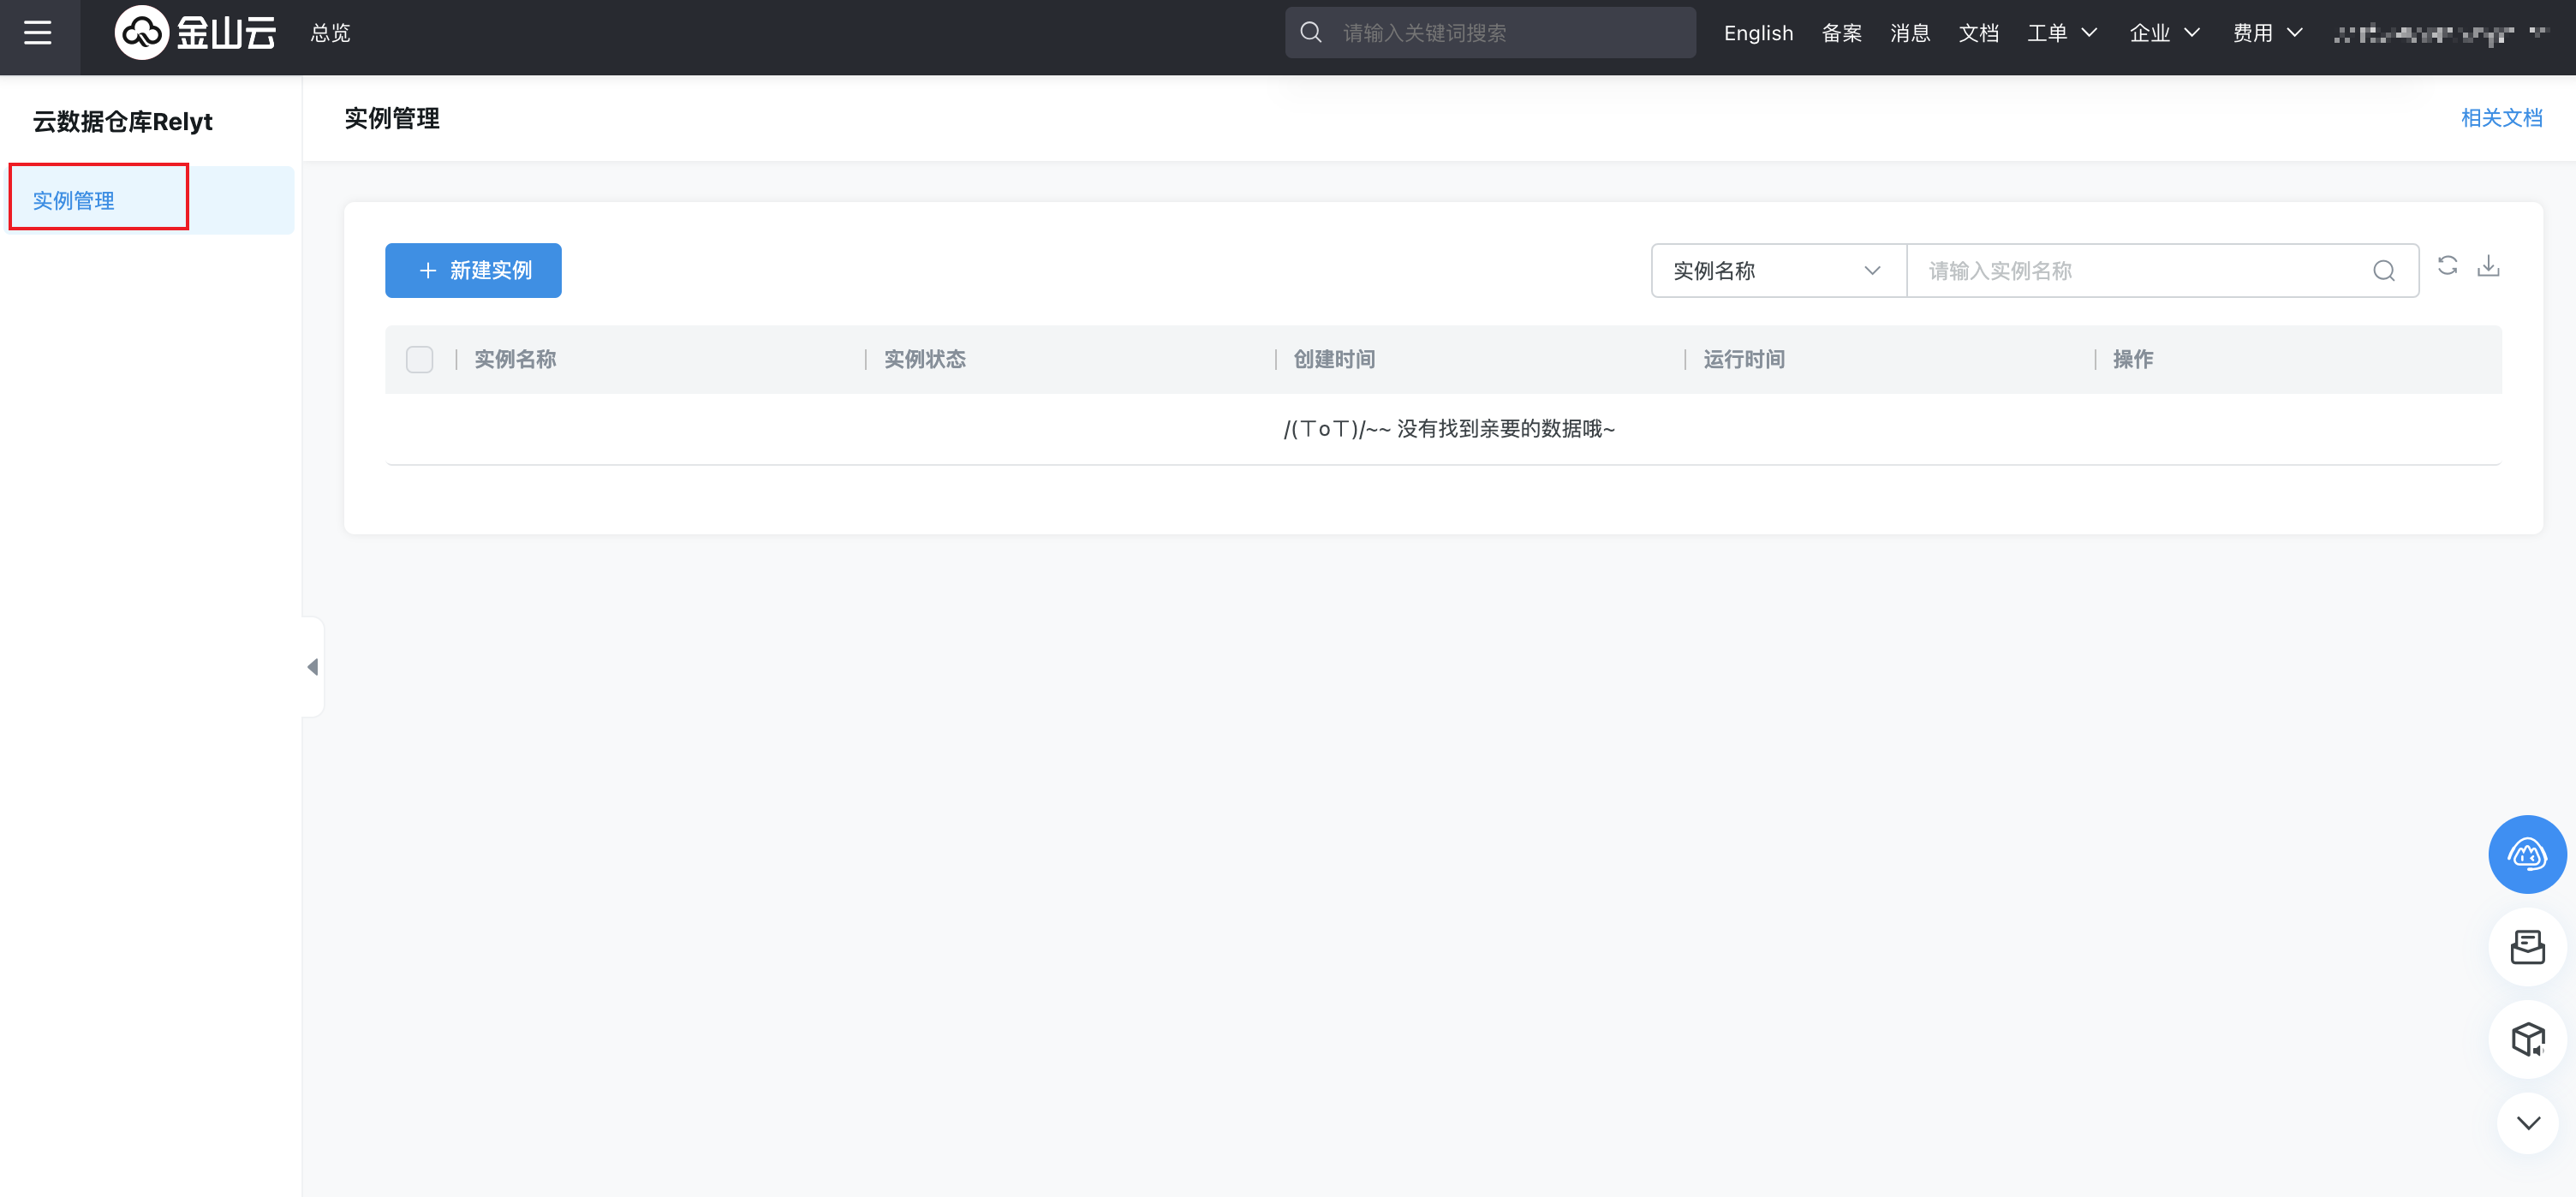The width and height of the screenshot is (2576, 1197).
Task: Click the magnifier in instance search
Action: click(x=2383, y=271)
